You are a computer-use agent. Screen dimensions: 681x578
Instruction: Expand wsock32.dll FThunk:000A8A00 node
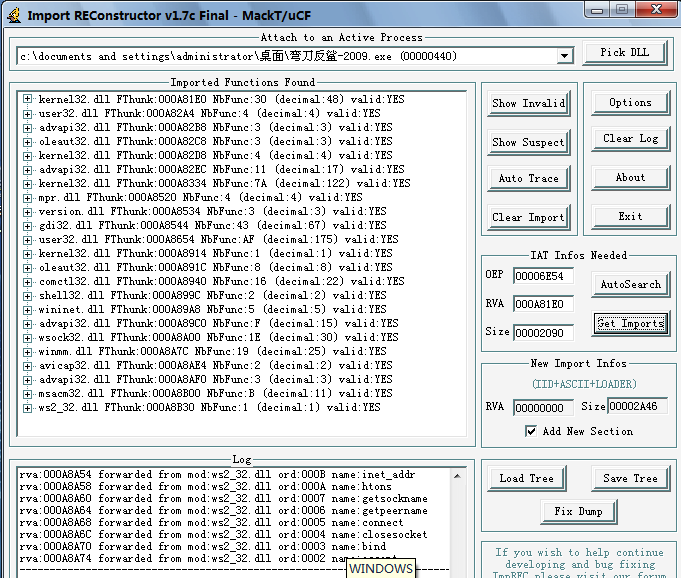click(x=27, y=337)
